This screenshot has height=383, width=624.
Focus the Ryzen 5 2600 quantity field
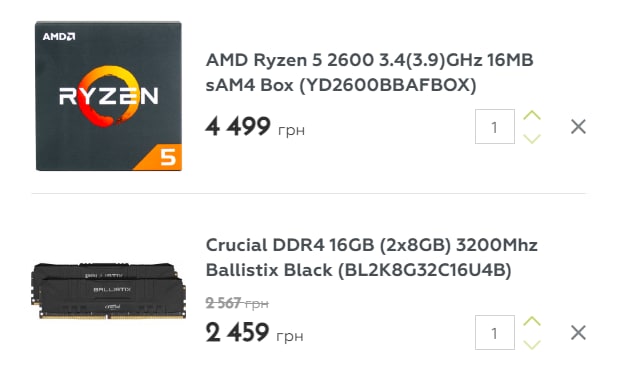[495, 127]
